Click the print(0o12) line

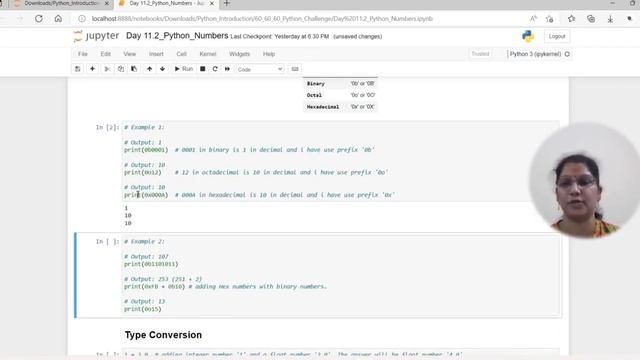tap(143, 173)
